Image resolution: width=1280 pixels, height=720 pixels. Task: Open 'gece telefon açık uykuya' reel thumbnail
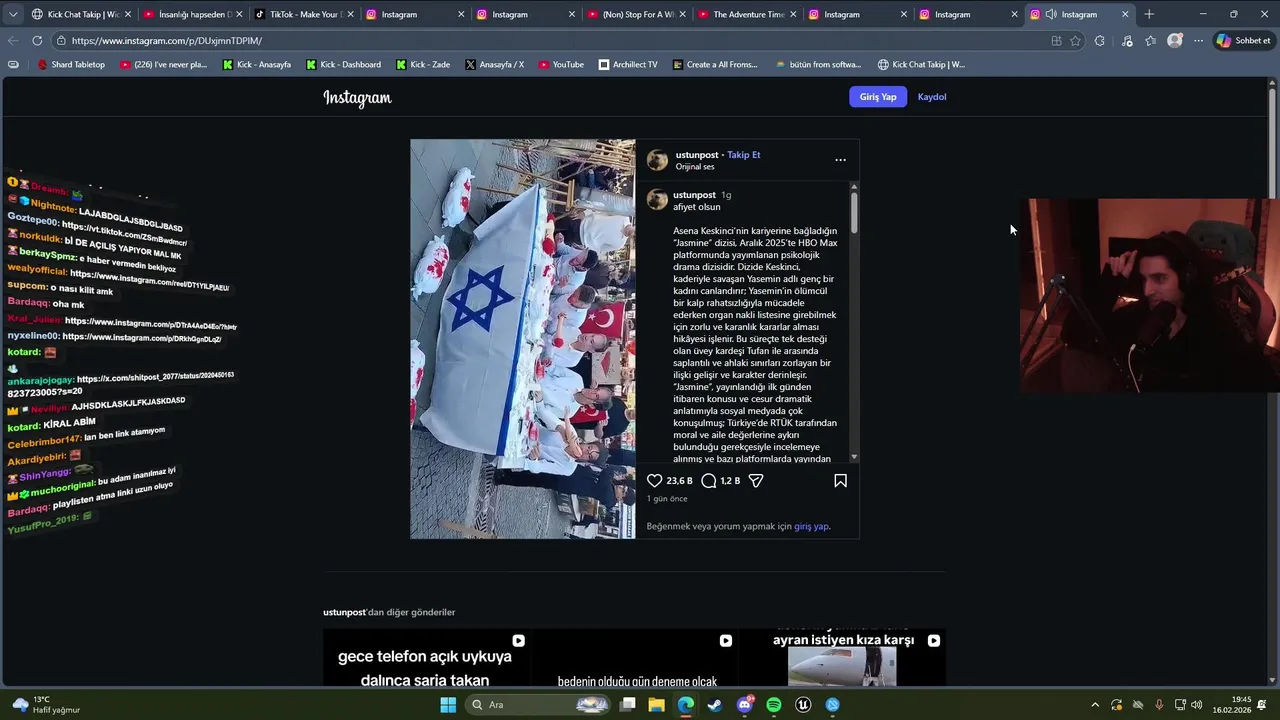point(425,658)
